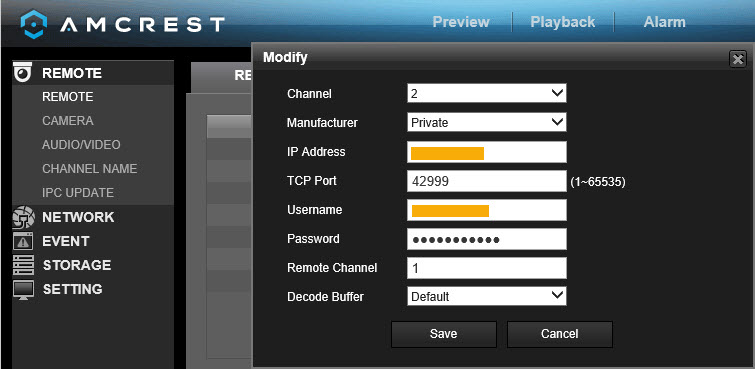This screenshot has width=755, height=369.
Task: Click the Remote Channel field showing 1
Action: pyautogui.click(x=486, y=268)
